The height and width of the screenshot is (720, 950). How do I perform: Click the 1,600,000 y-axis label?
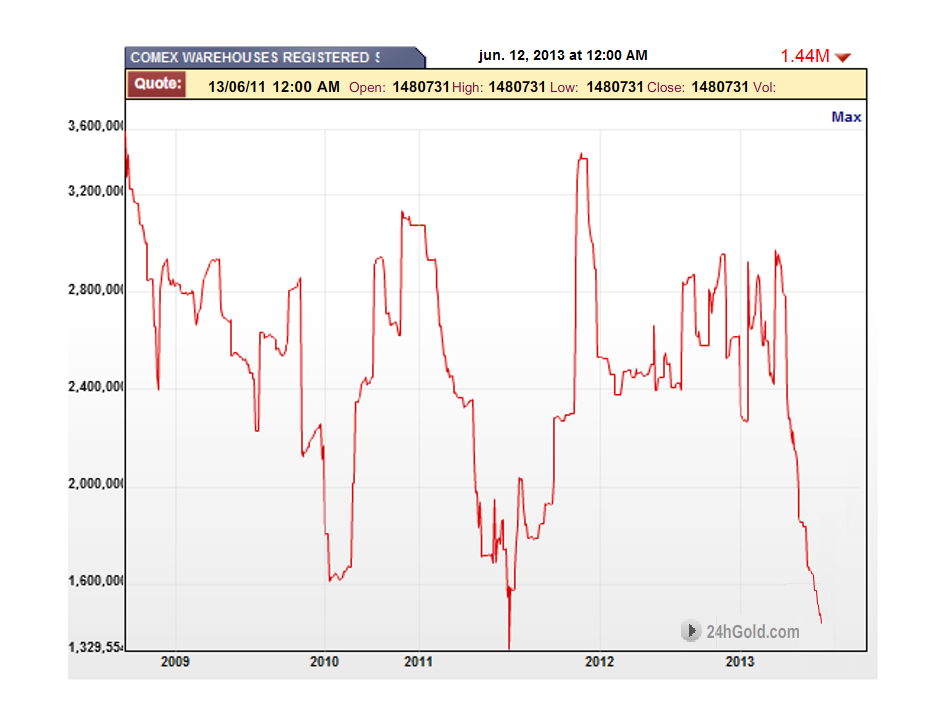click(96, 580)
